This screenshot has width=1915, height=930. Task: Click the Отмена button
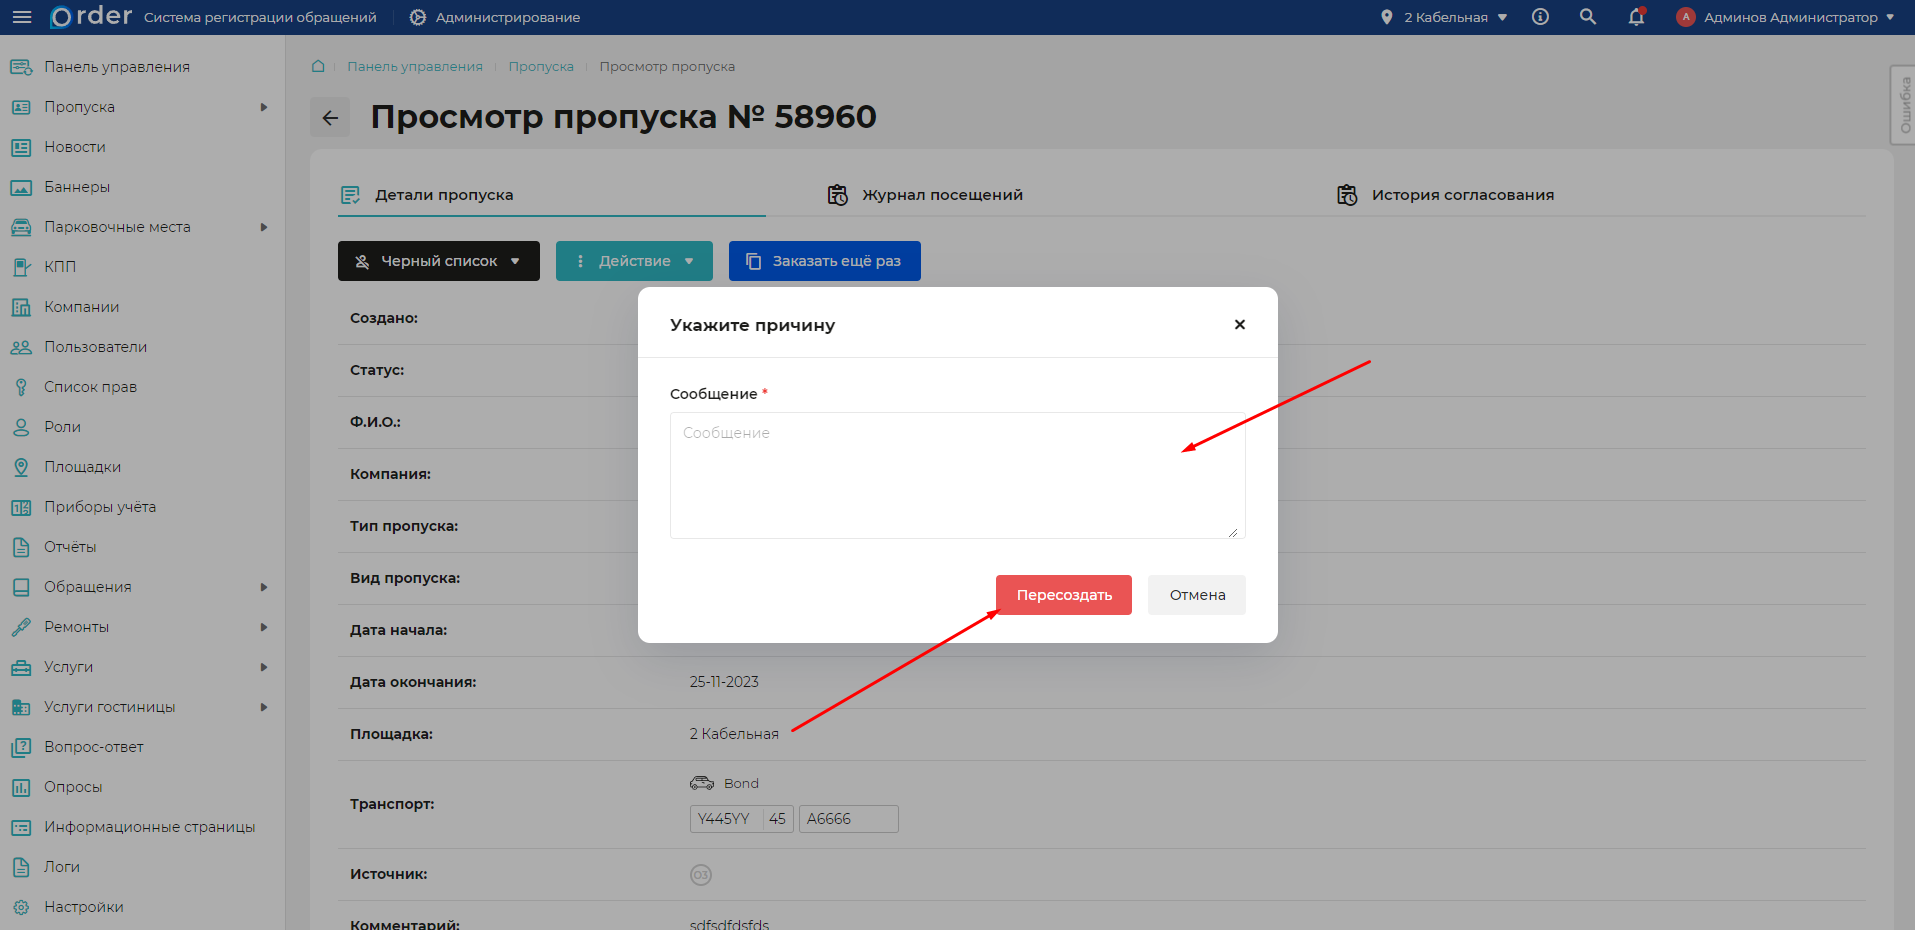(x=1196, y=595)
